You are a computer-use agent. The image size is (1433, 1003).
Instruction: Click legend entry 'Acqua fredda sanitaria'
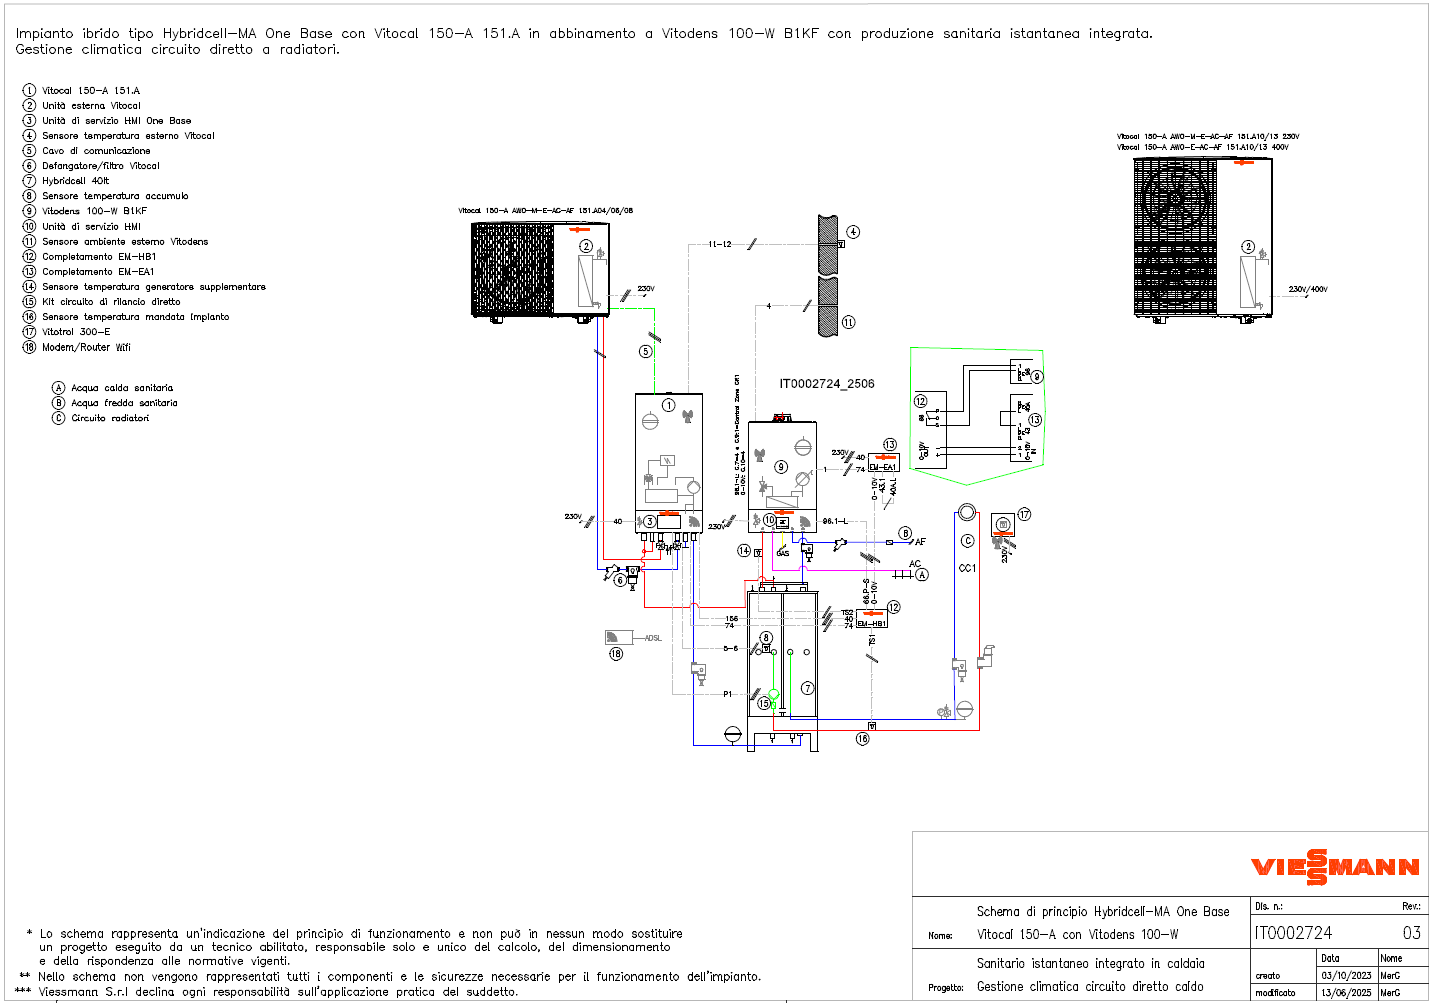[124, 403]
